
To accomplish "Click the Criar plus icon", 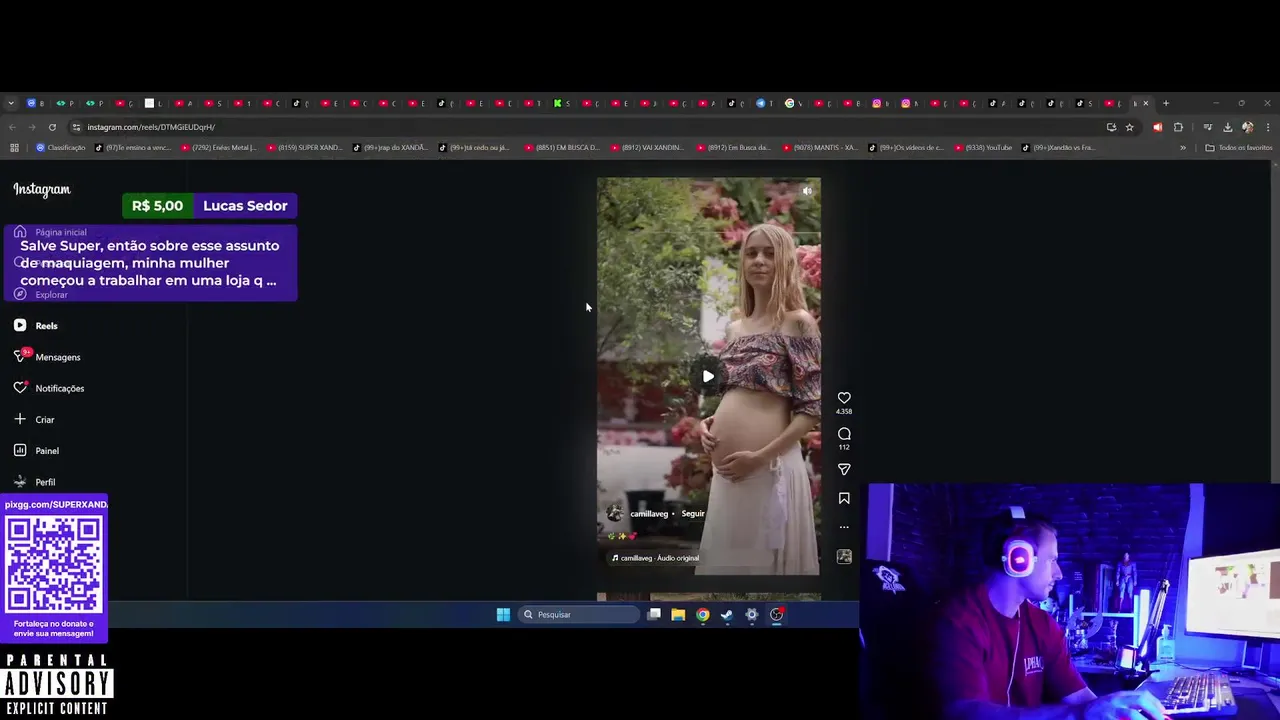I will point(20,419).
